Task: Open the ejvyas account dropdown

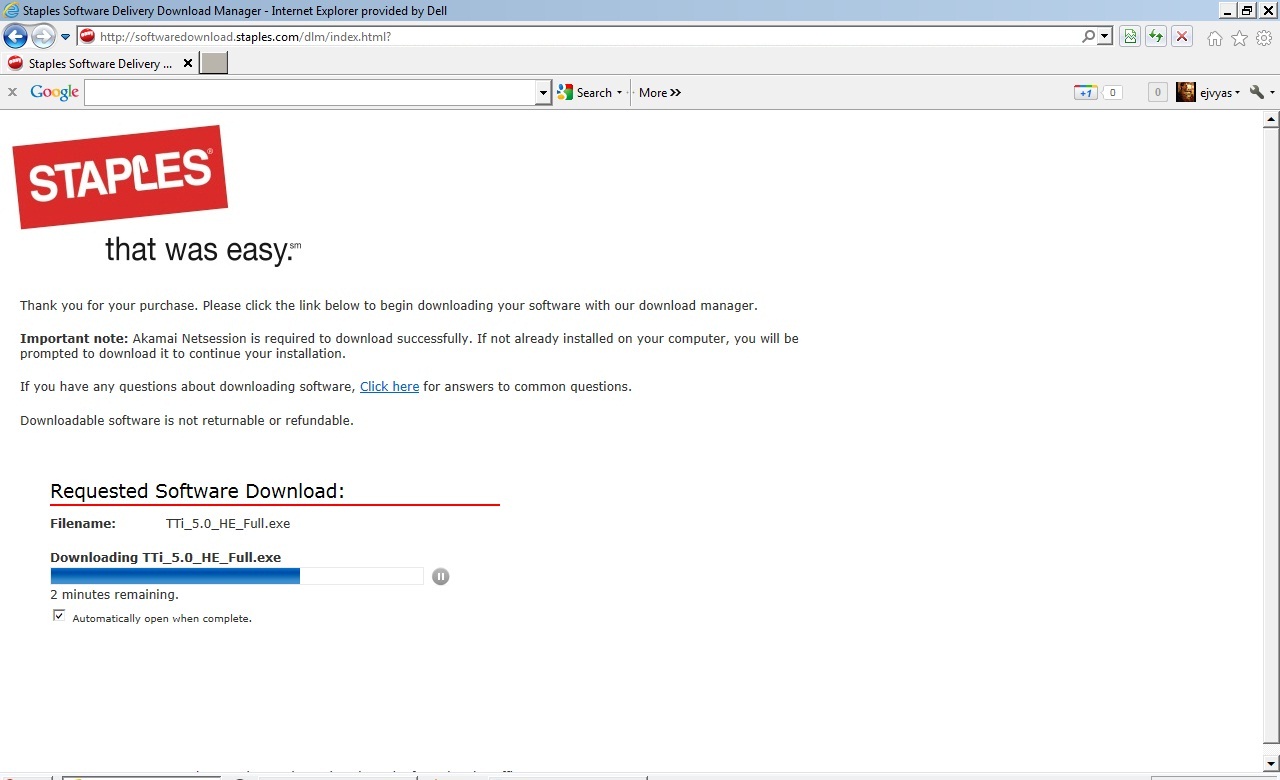Action: (x=1220, y=92)
